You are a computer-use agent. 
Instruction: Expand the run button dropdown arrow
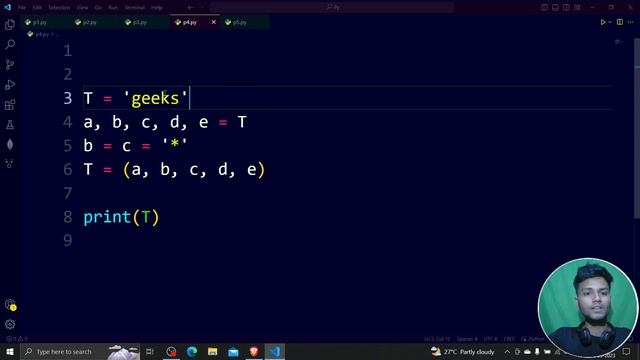(x=610, y=22)
